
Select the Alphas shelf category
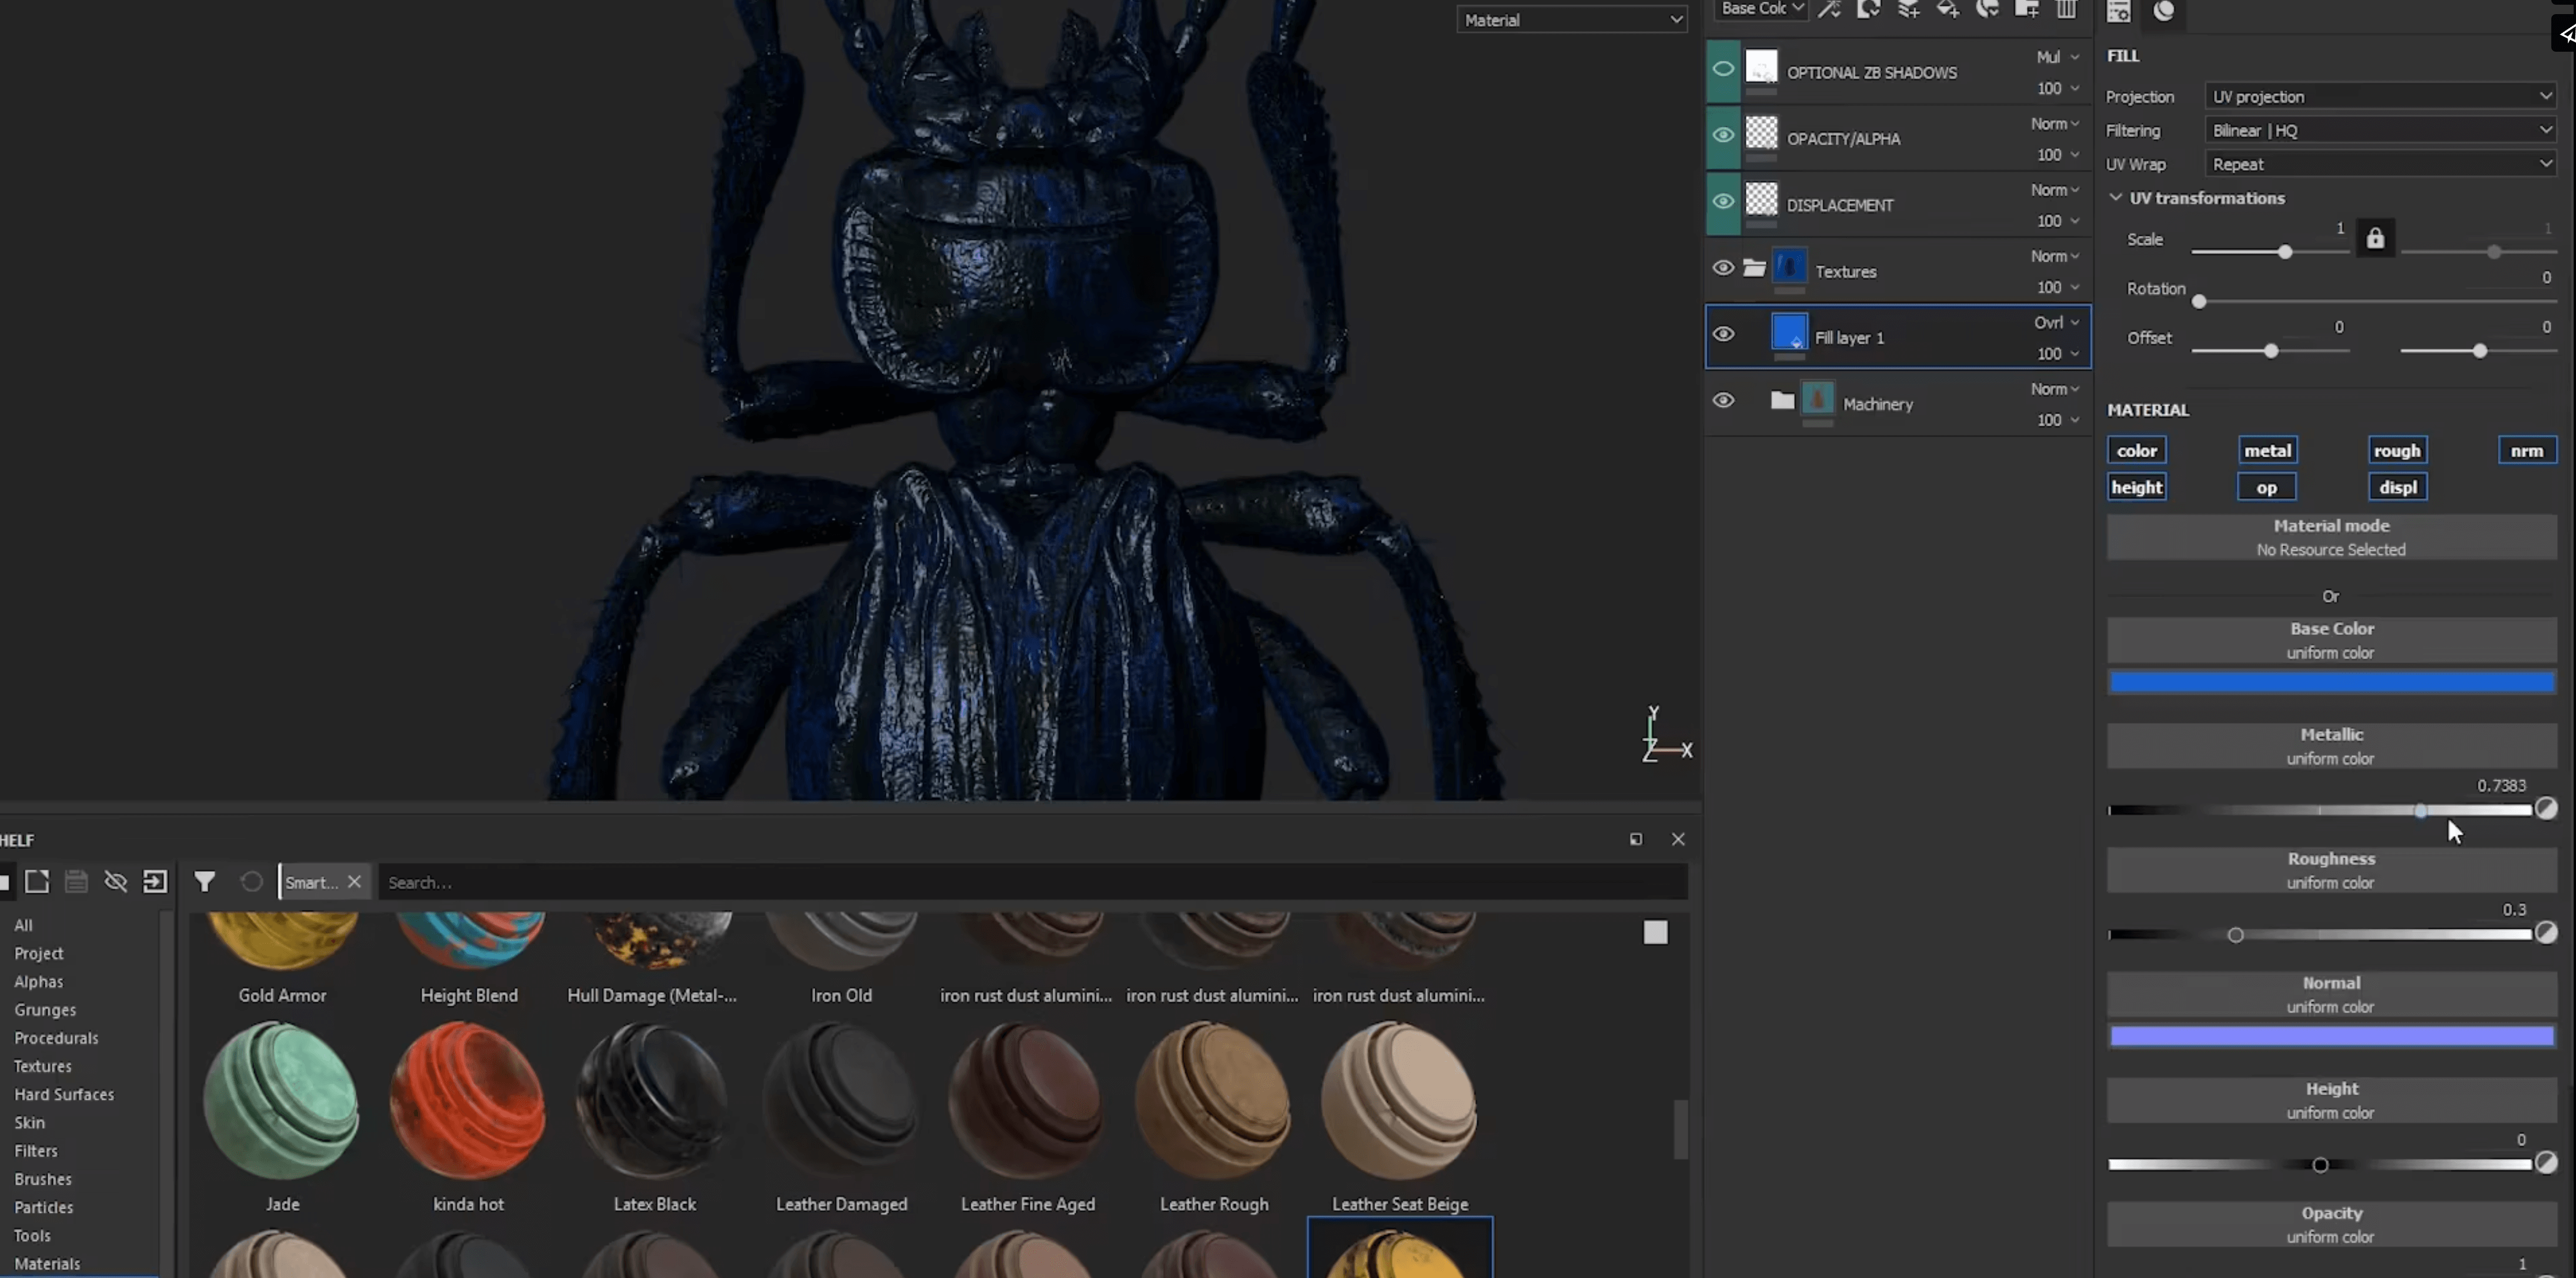coord(38,981)
